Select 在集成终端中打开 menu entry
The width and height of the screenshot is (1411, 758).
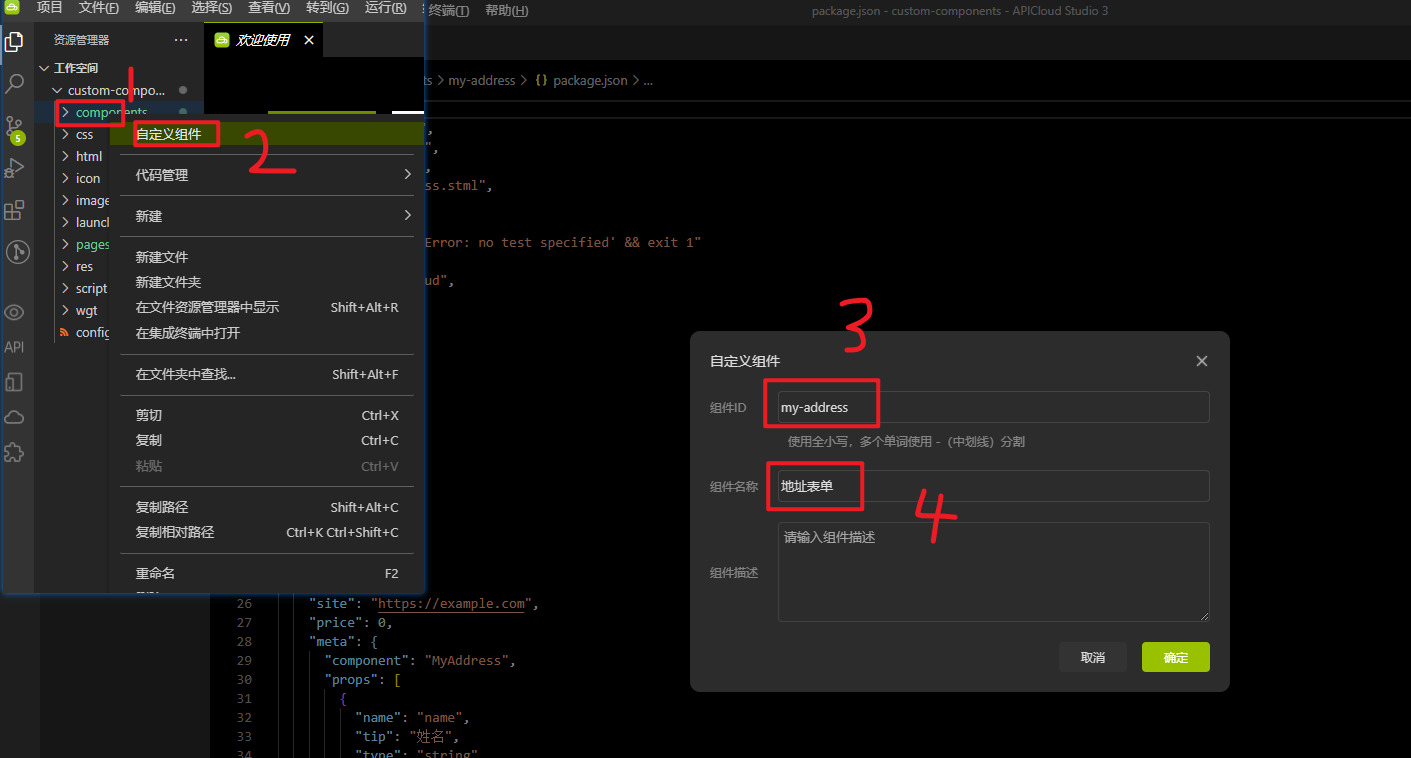pos(267,333)
